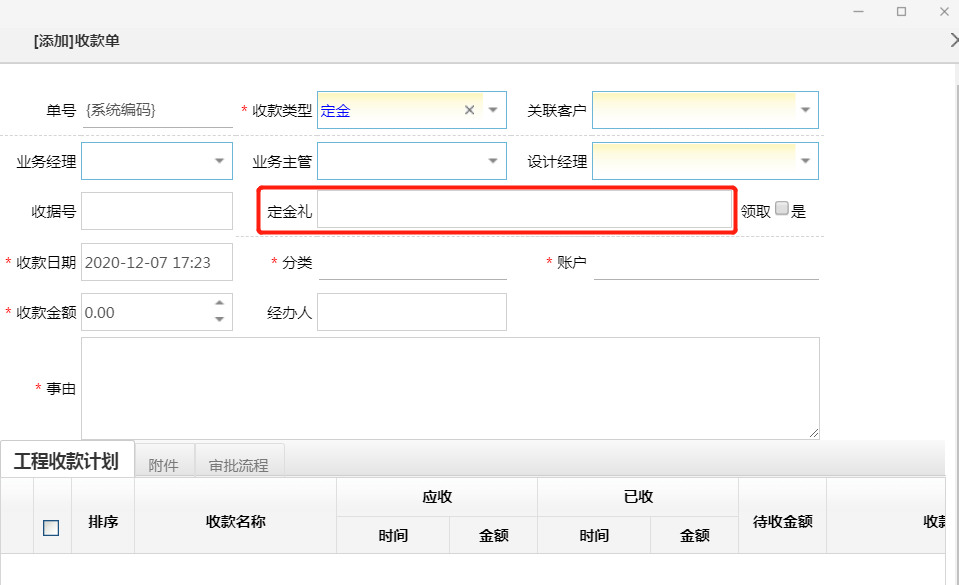Open the 业务经理 dropdown

tap(220, 161)
